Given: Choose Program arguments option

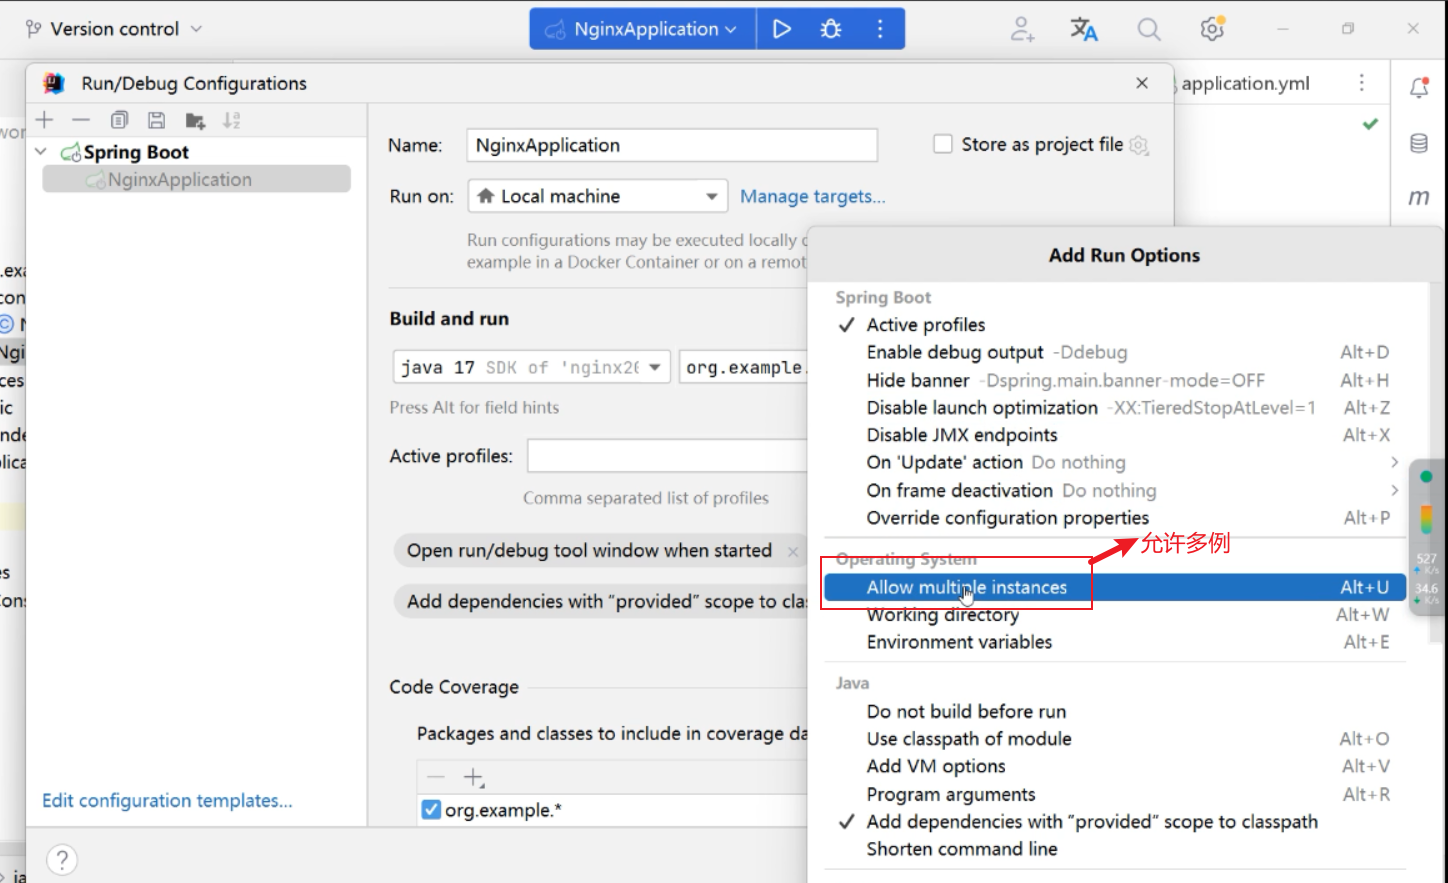Looking at the screenshot, I should click(1115, 794).
